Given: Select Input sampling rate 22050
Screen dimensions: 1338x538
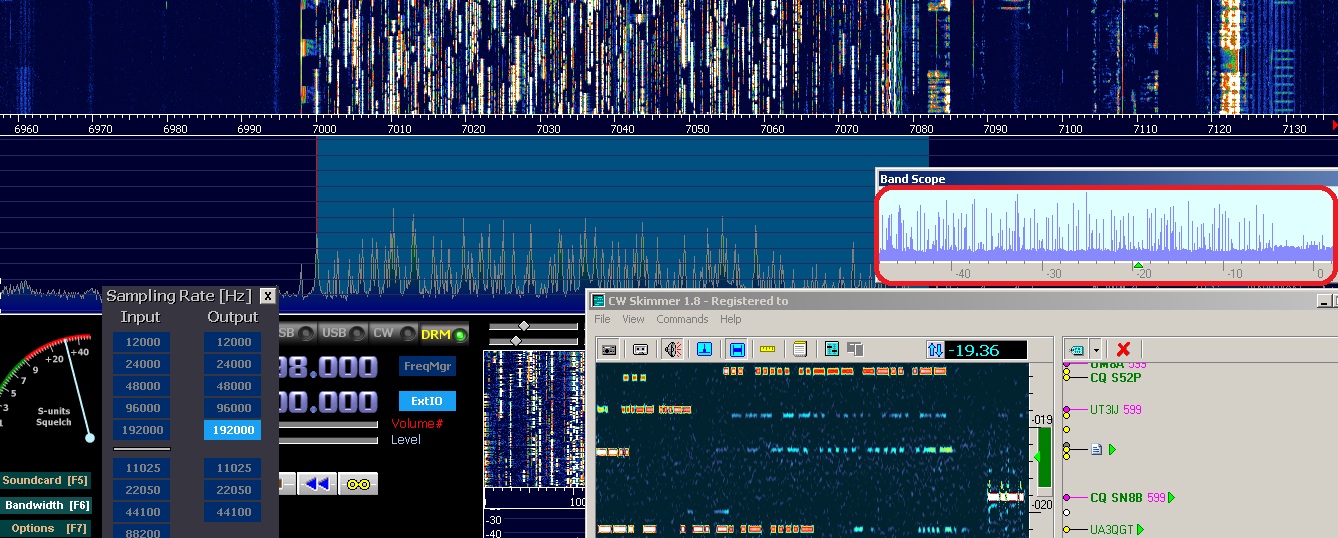Looking at the screenshot, I should 140,490.
